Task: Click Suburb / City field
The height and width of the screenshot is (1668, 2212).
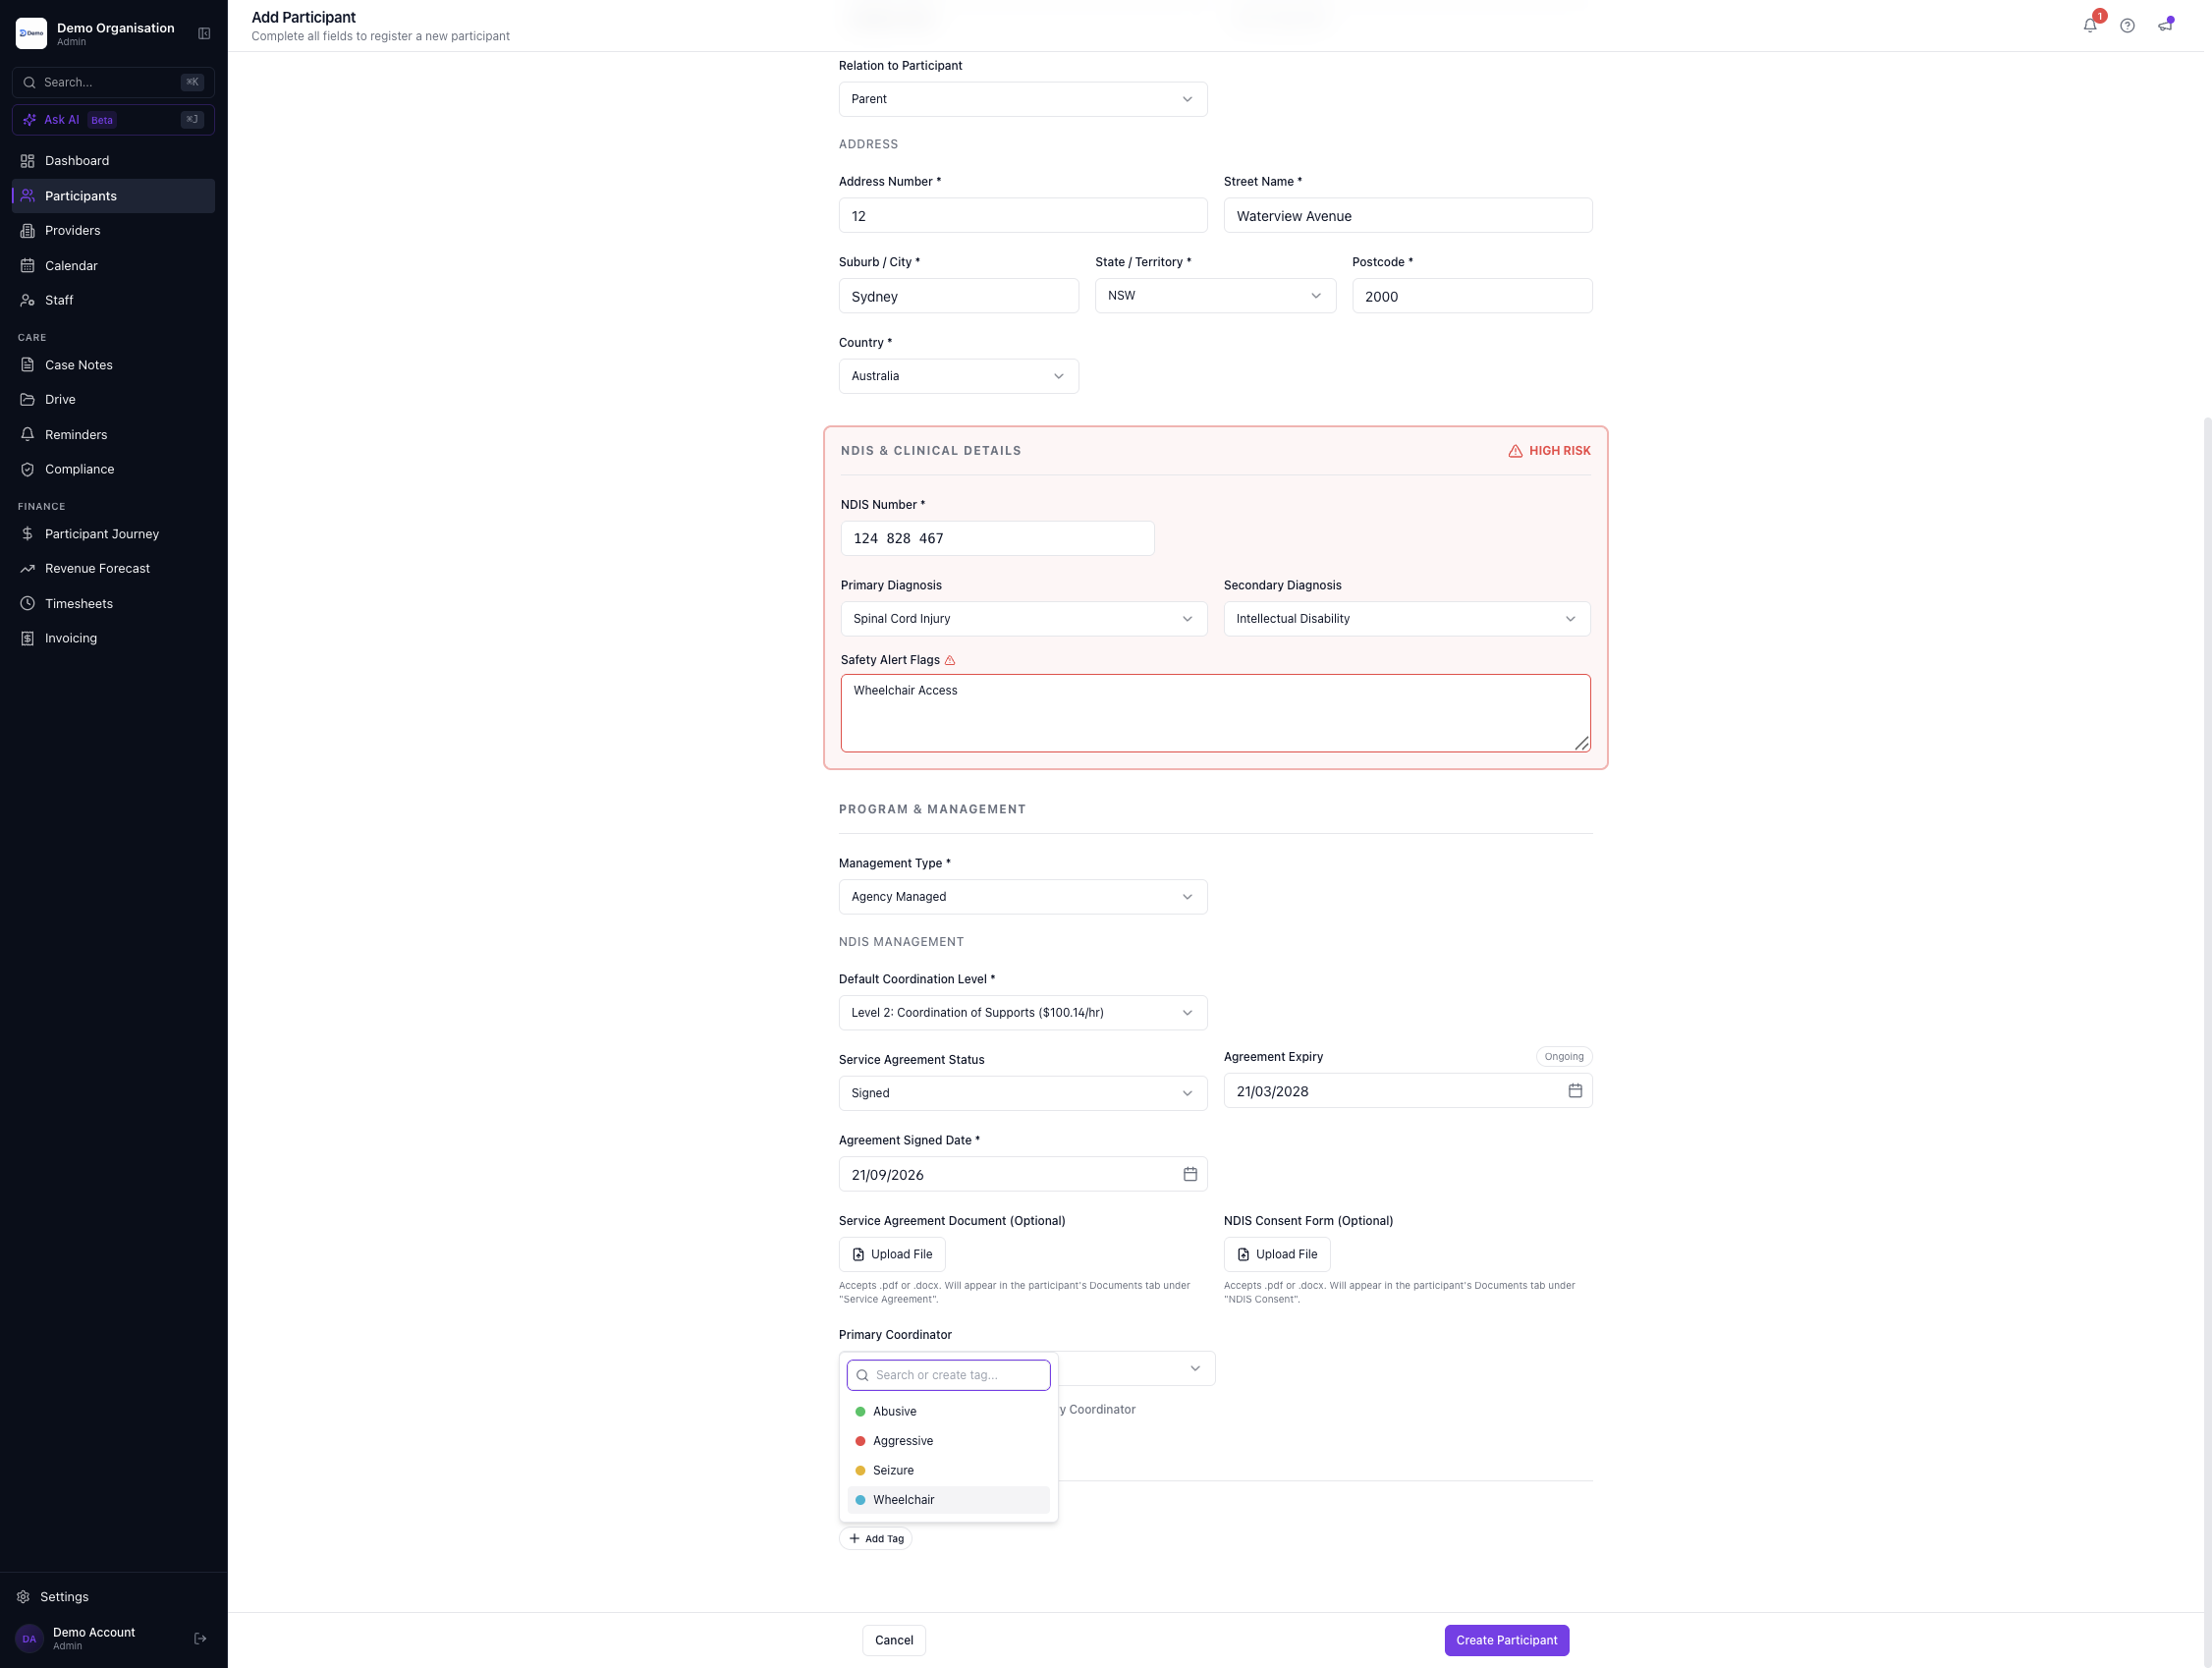Action: (958, 296)
